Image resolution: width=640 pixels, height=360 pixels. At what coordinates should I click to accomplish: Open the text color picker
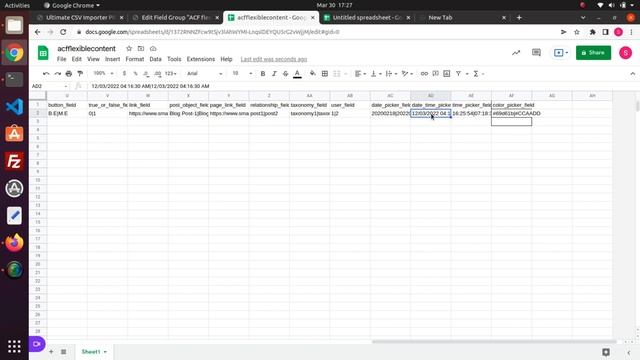(298, 73)
